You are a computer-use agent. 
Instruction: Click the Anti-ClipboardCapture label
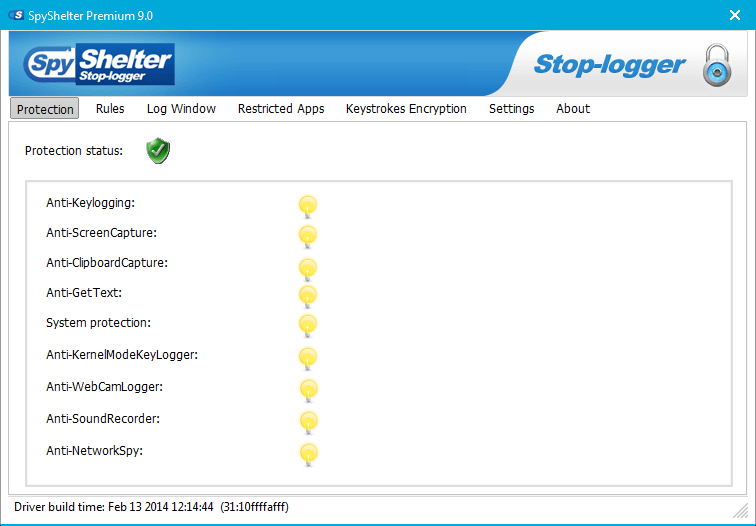(x=107, y=263)
